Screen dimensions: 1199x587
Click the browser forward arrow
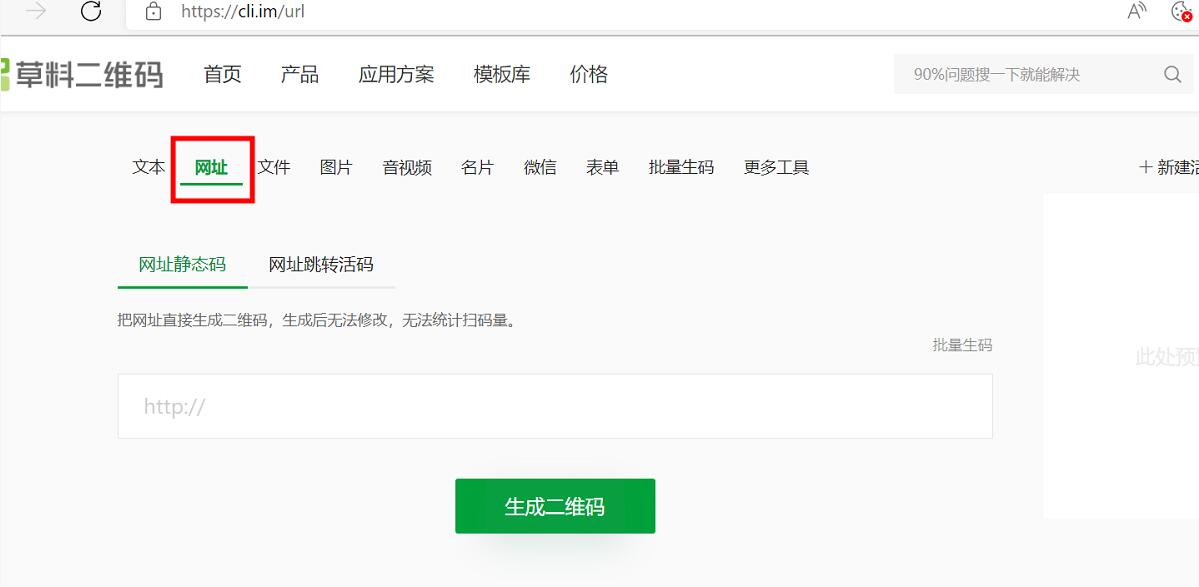click(x=37, y=12)
